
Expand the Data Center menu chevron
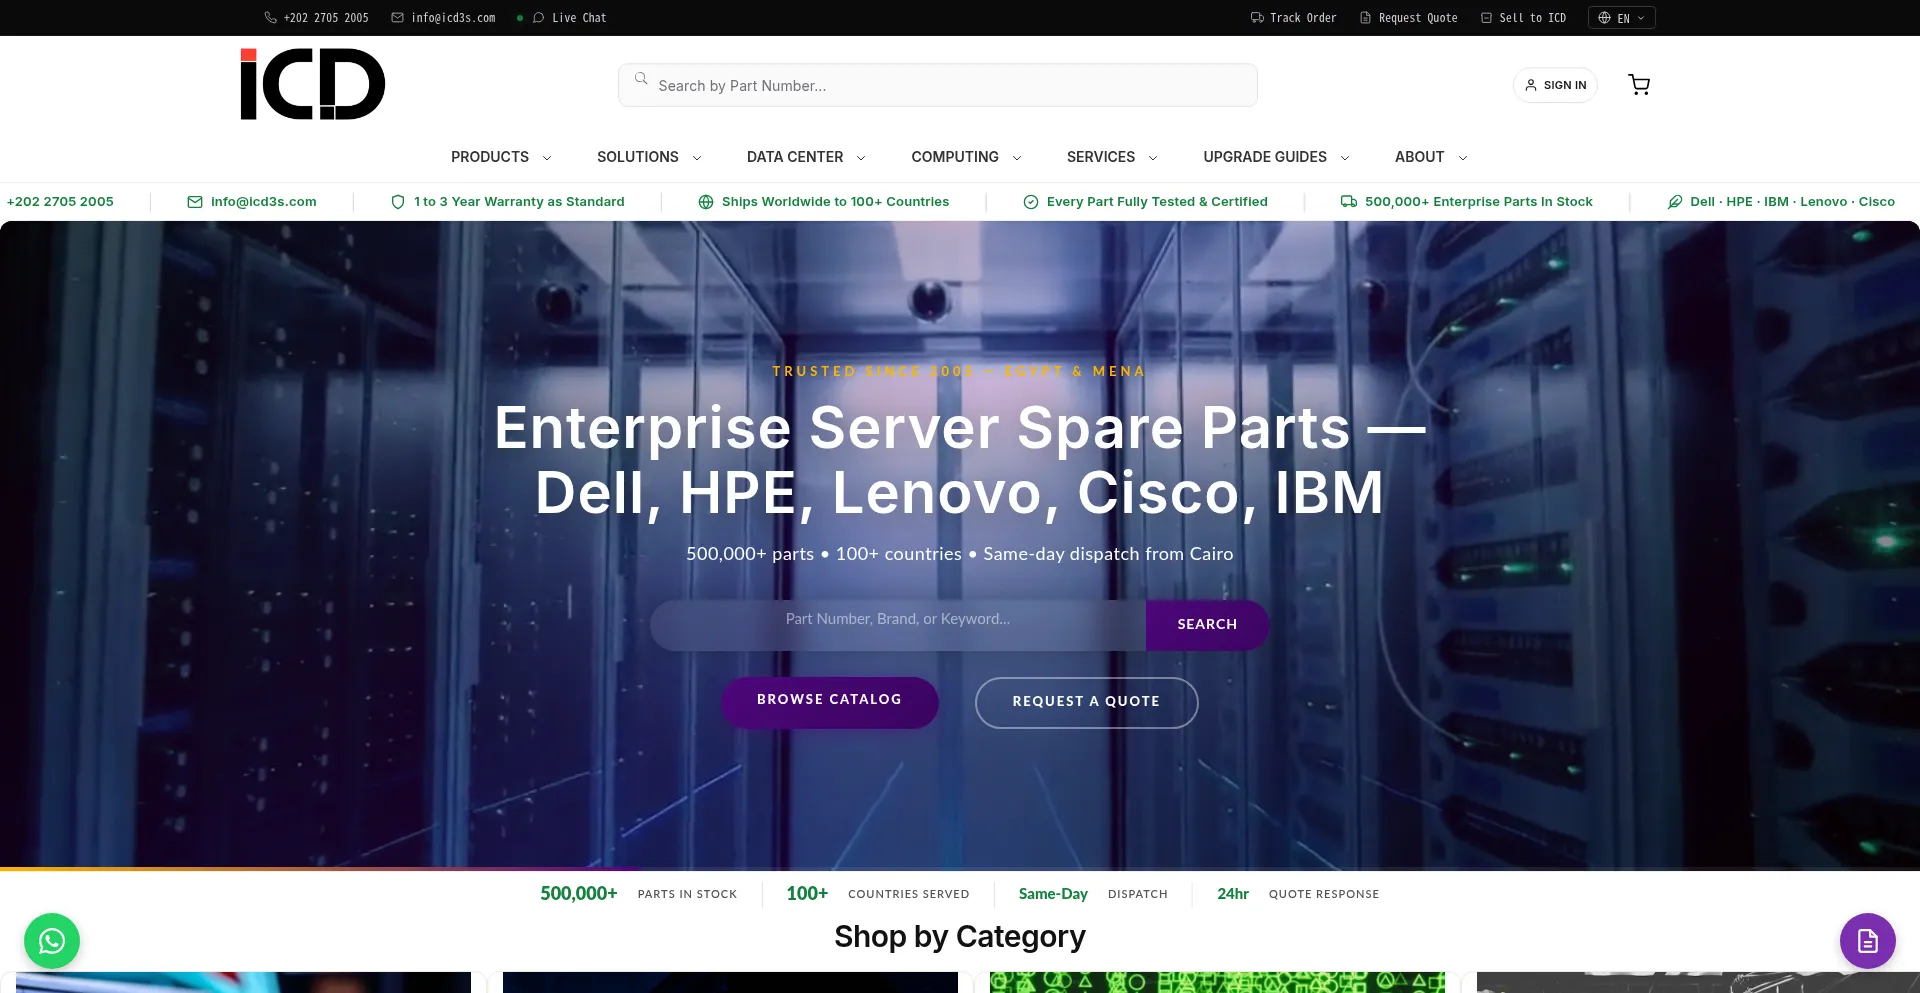[x=861, y=158]
